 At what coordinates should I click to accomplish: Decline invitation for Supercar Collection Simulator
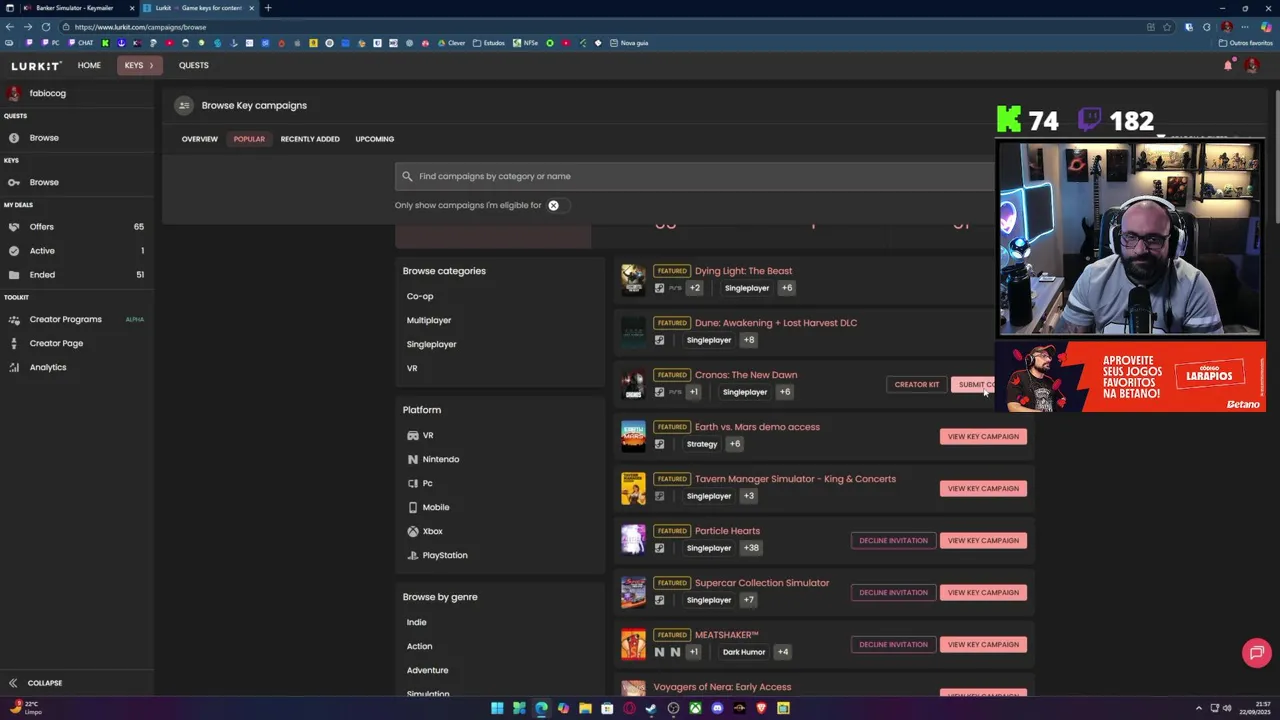pos(893,592)
